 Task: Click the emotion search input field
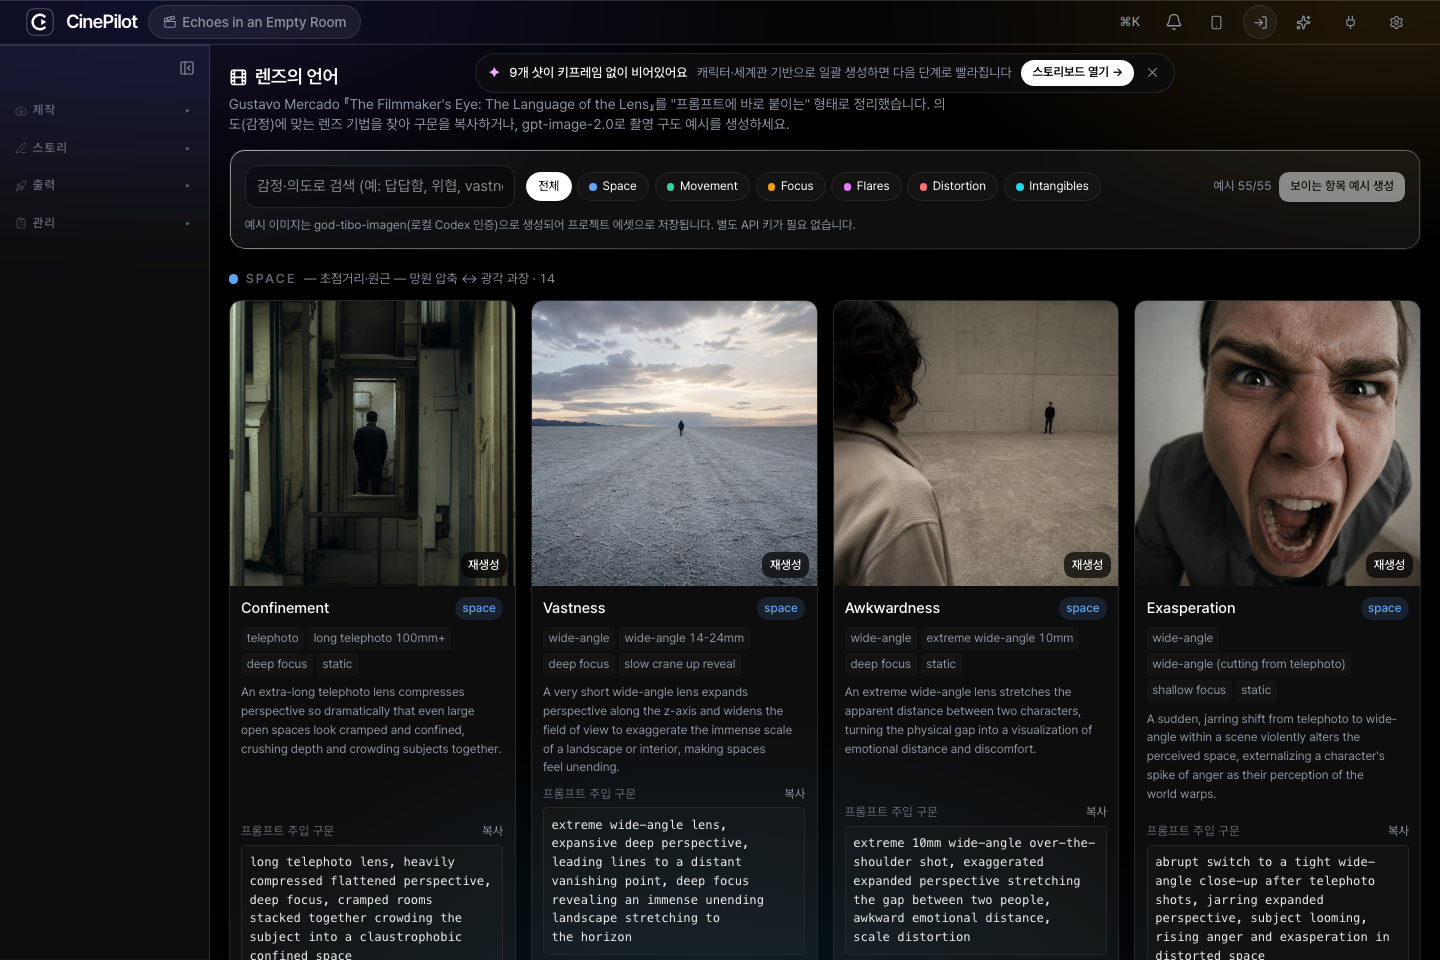pos(380,186)
